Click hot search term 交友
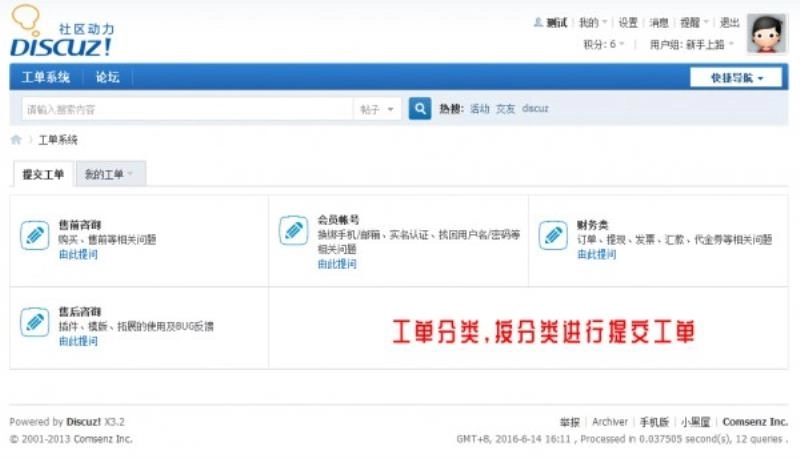 (505, 108)
